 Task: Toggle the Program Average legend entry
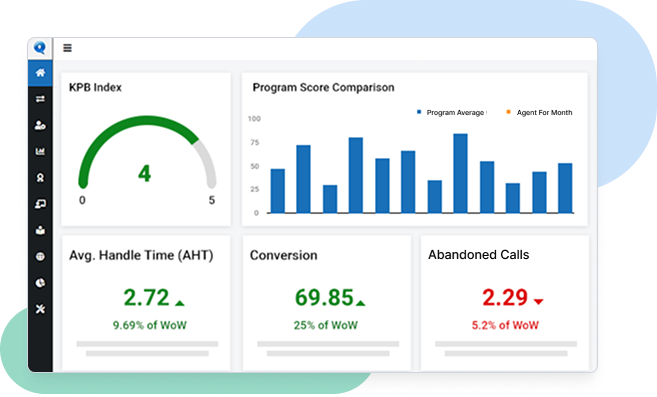(452, 112)
